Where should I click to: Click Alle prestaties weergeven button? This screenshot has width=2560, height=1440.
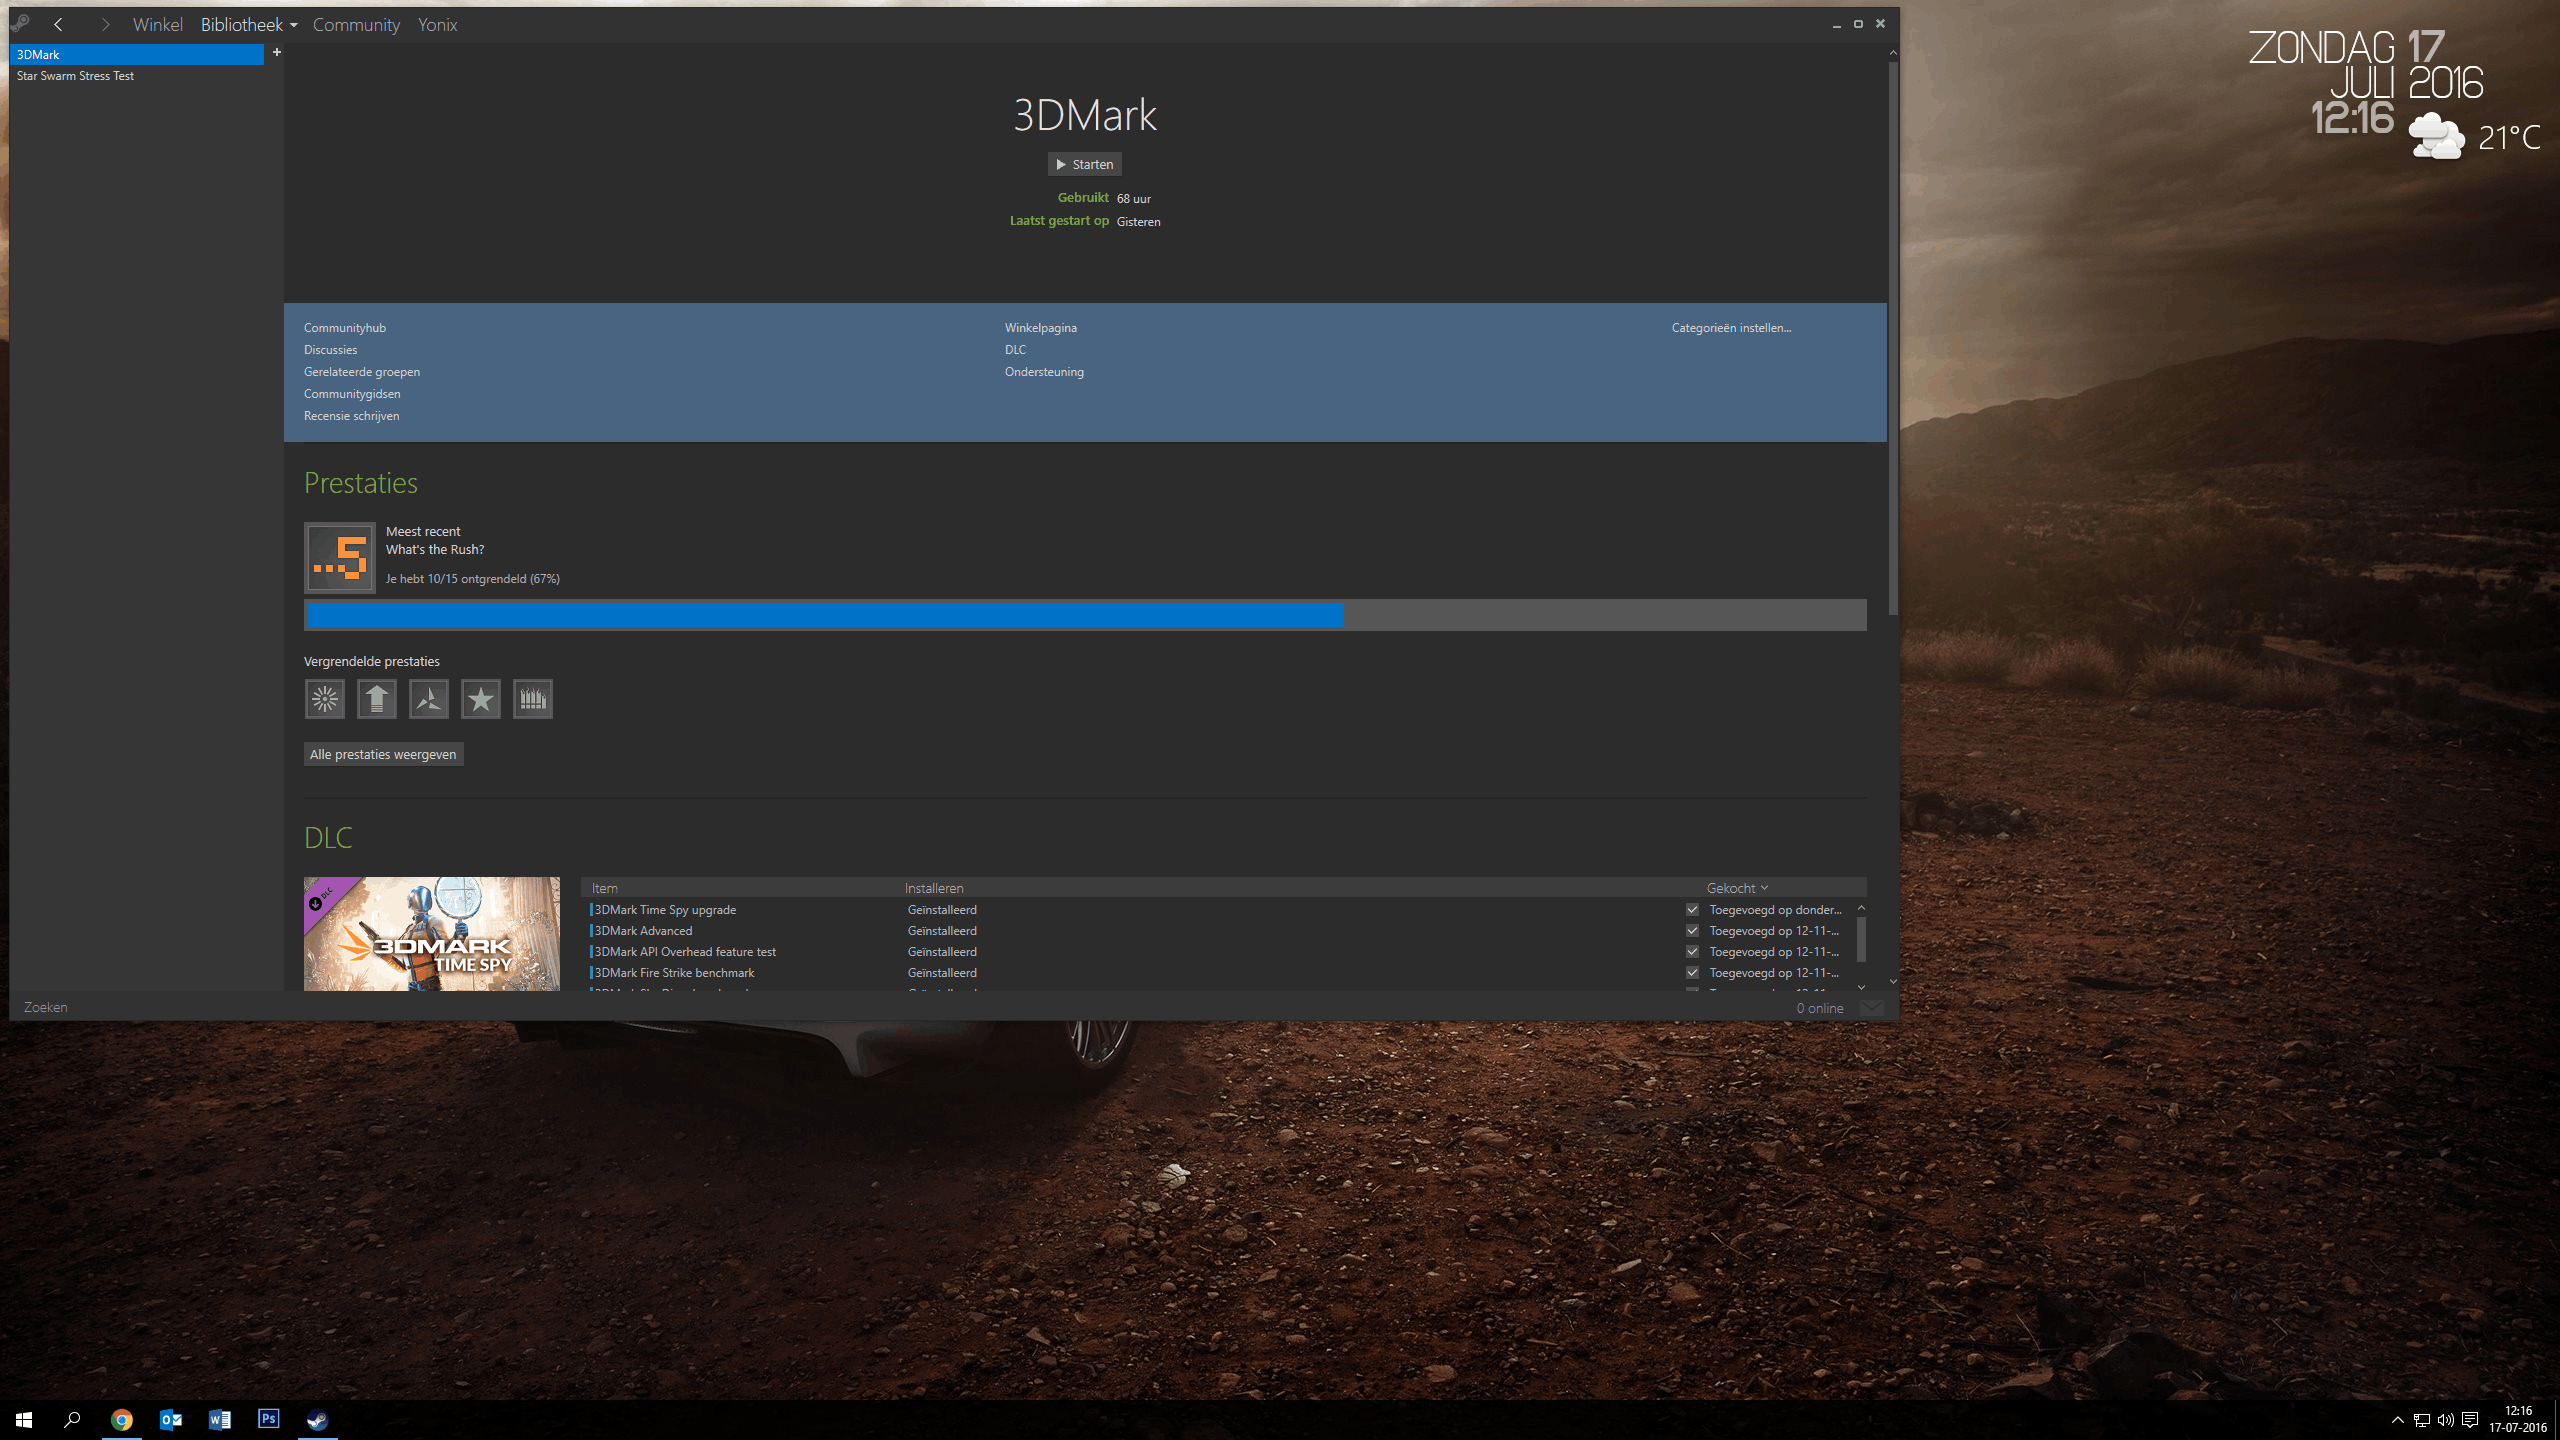point(383,755)
